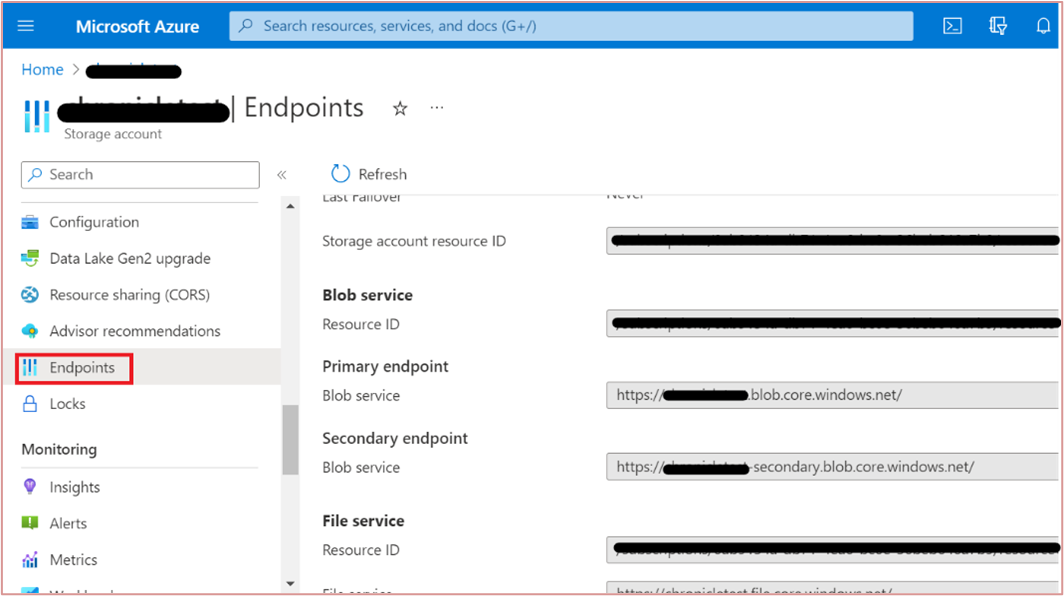Favorite this page with the star icon
Viewport: 1064px width, 596px height.
(x=400, y=109)
